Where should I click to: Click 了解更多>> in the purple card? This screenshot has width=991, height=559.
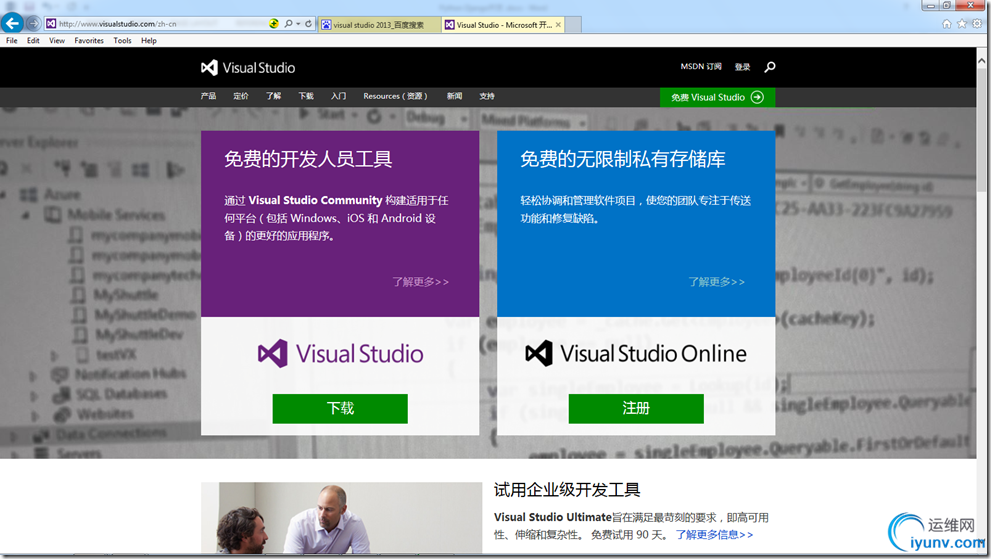420,282
